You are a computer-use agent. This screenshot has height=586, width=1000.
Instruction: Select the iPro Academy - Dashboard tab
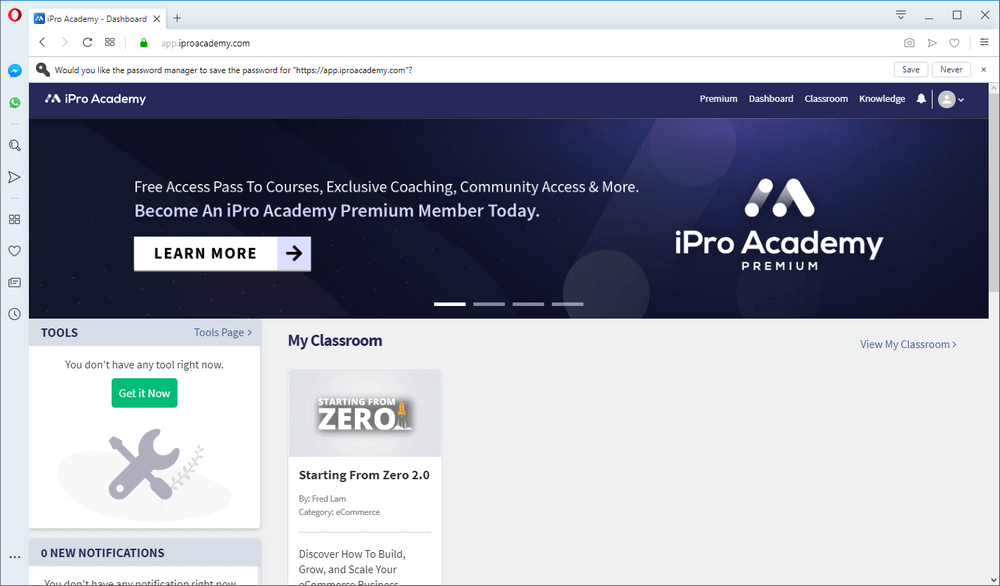click(96, 18)
